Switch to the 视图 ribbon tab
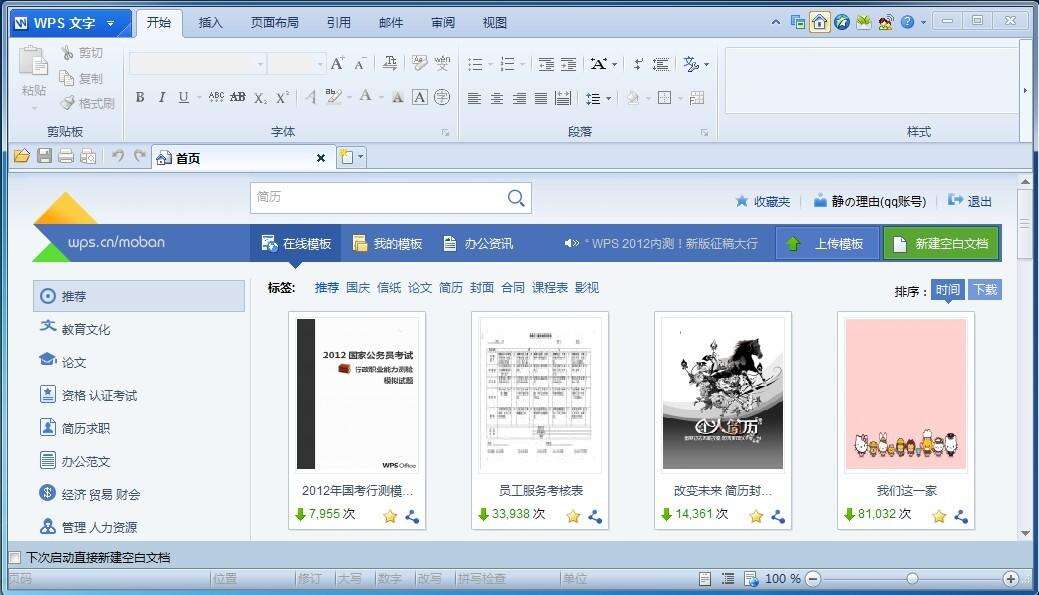1039x595 pixels. [x=494, y=23]
